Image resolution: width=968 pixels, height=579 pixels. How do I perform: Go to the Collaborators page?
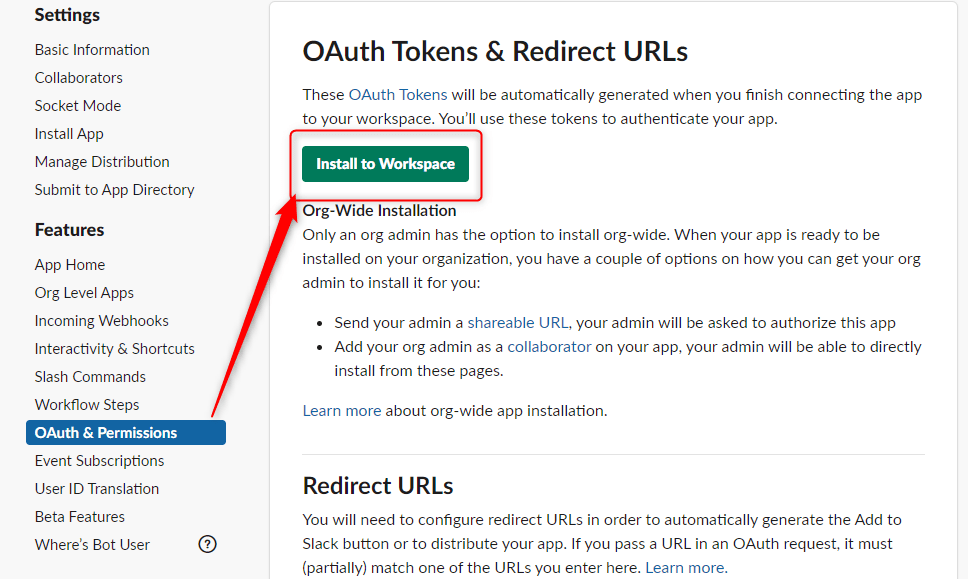click(78, 78)
